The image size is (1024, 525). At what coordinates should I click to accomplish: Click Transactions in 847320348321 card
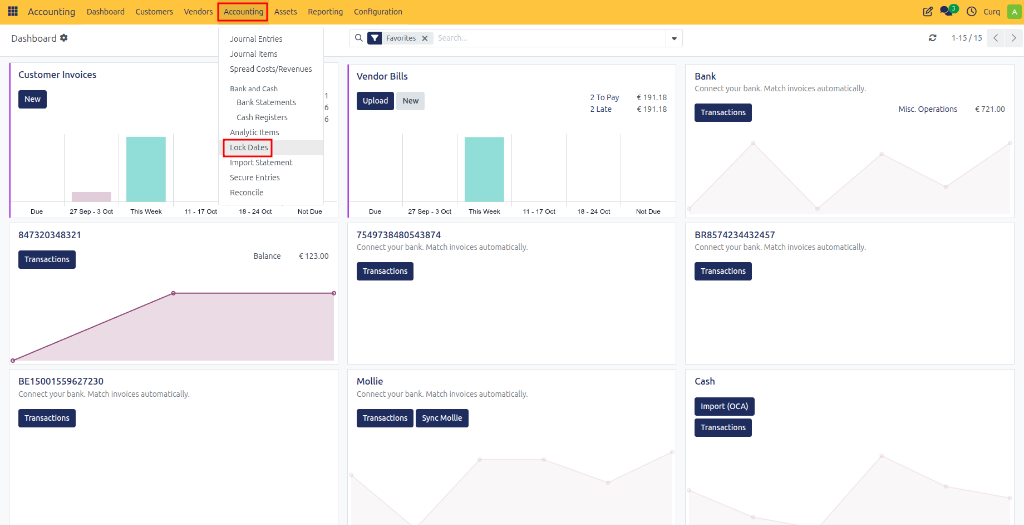[47, 259]
